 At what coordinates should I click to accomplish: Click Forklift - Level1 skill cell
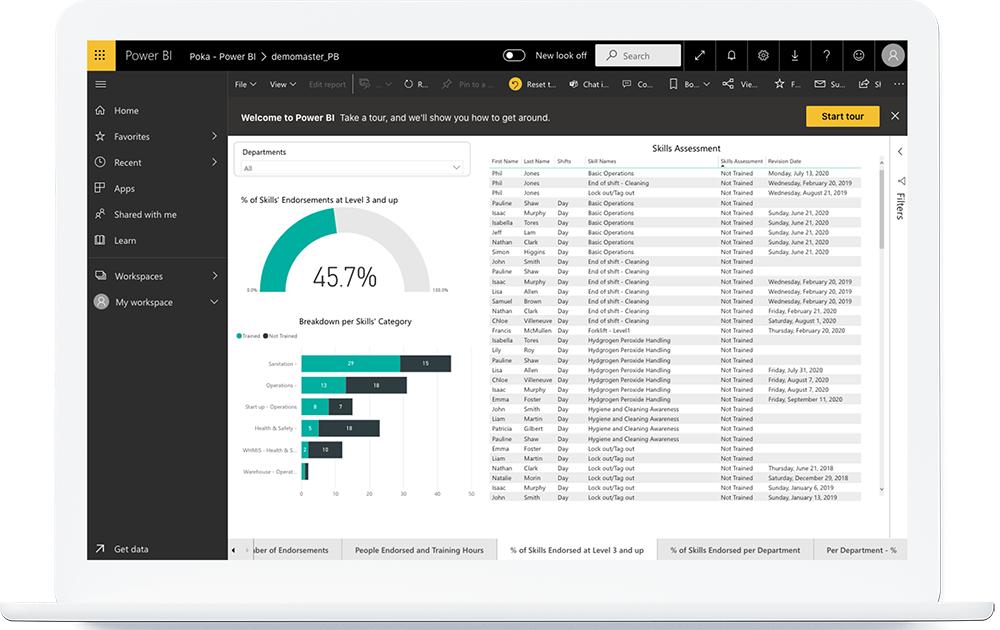pyautogui.click(x=608, y=330)
